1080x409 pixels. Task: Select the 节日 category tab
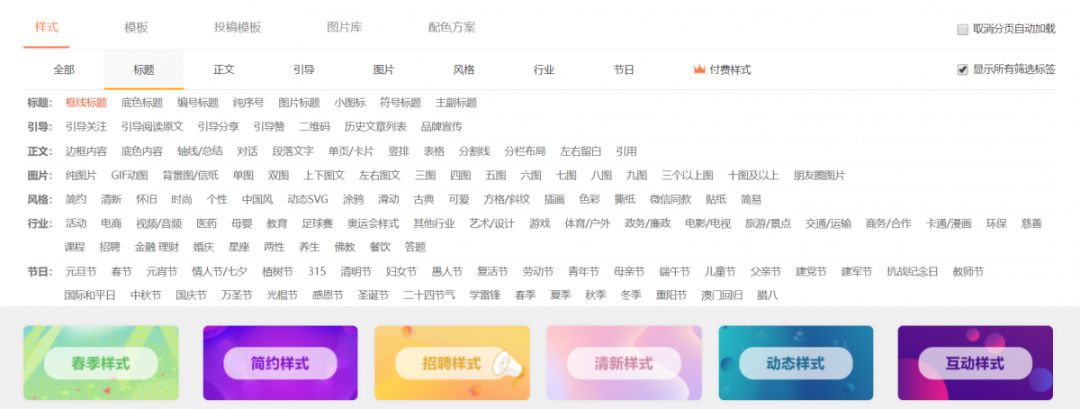point(624,70)
